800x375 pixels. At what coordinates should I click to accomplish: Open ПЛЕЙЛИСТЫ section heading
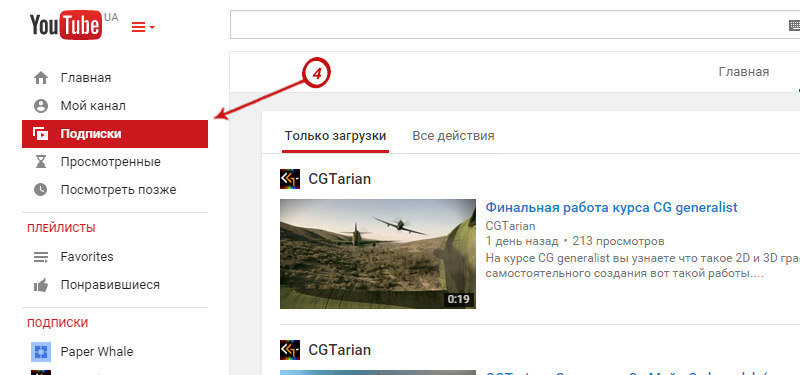click(61, 228)
